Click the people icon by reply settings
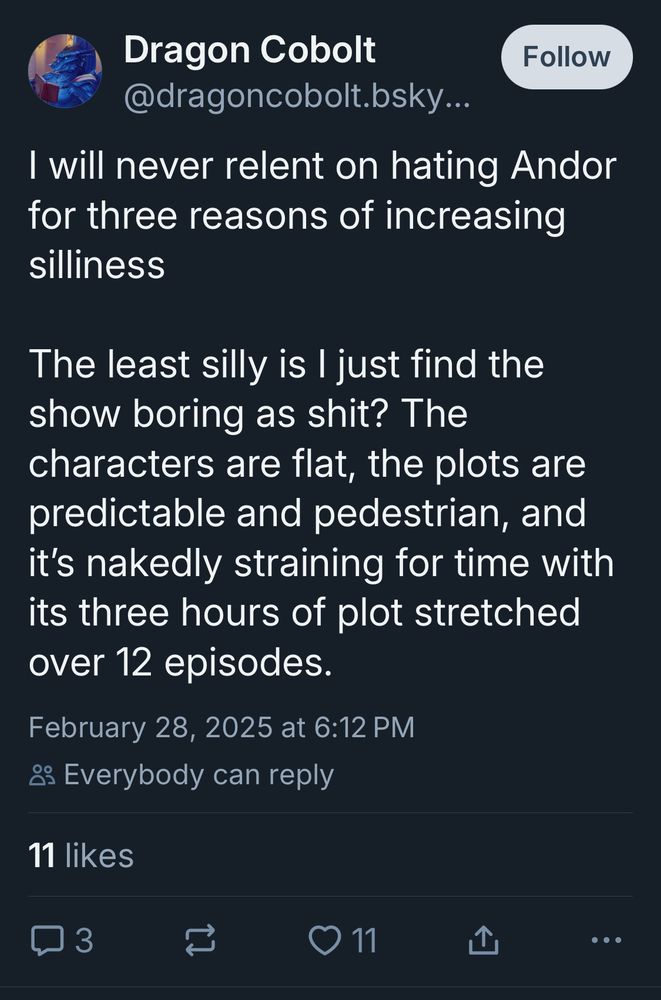This screenshot has width=661, height=1000. (42, 775)
